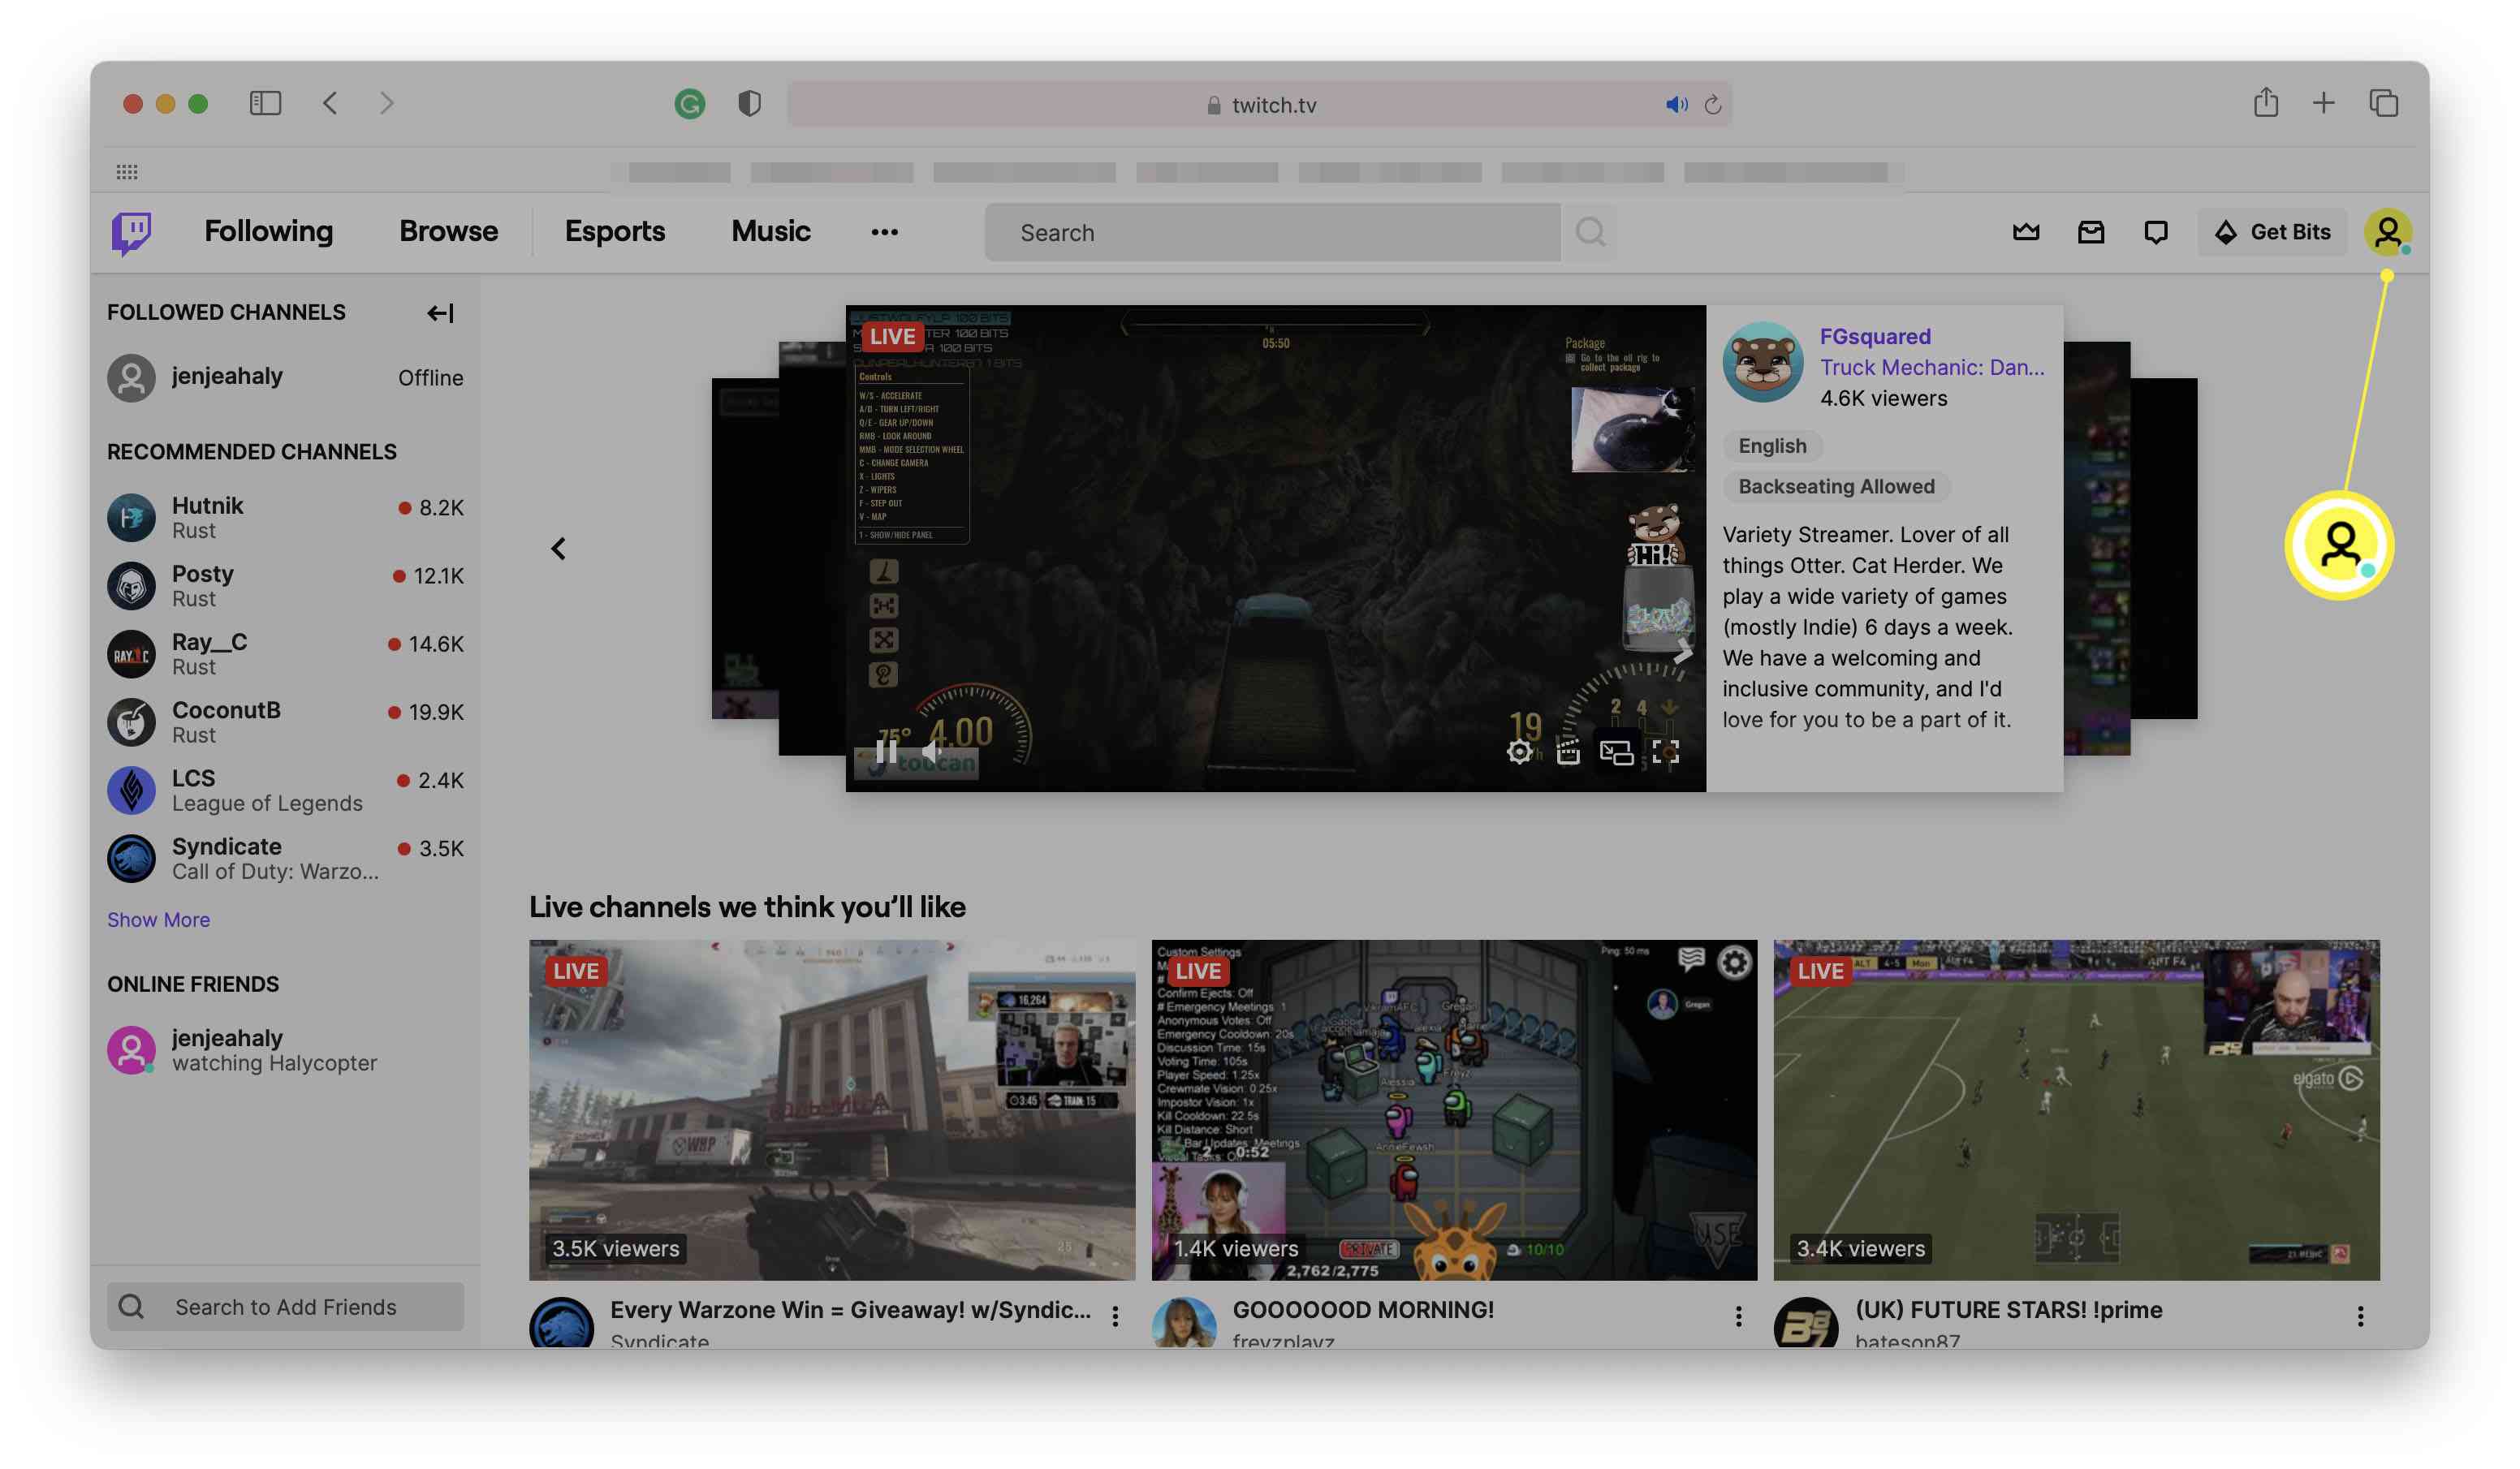Open recommended channel LCS
Screen dimensions: 2520x1469
pos(285,789)
